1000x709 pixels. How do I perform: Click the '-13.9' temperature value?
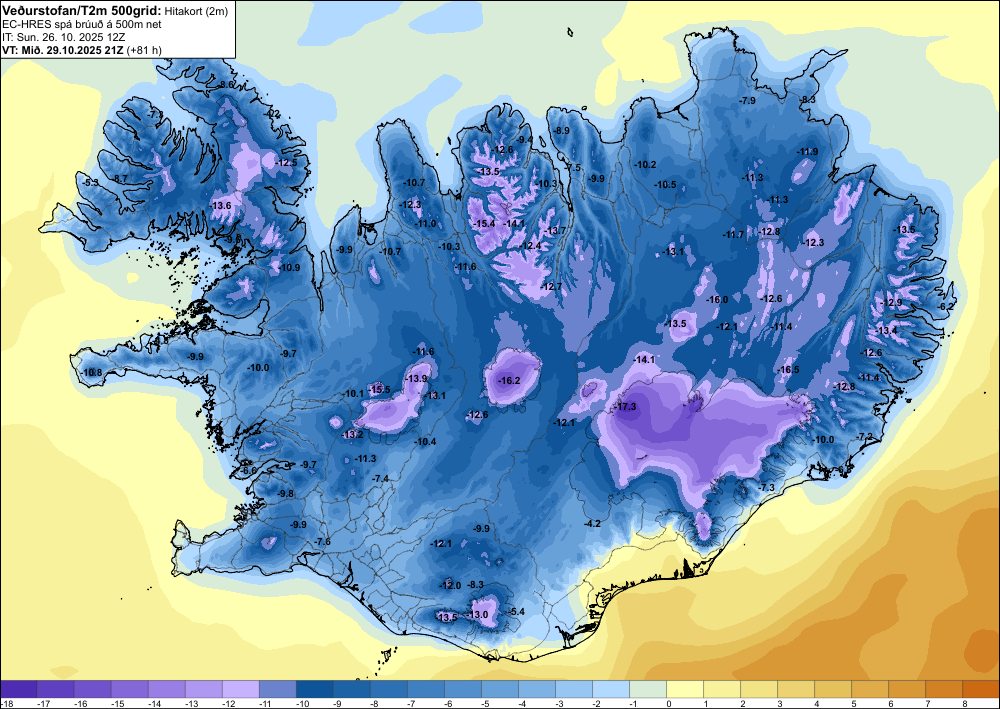[416, 378]
